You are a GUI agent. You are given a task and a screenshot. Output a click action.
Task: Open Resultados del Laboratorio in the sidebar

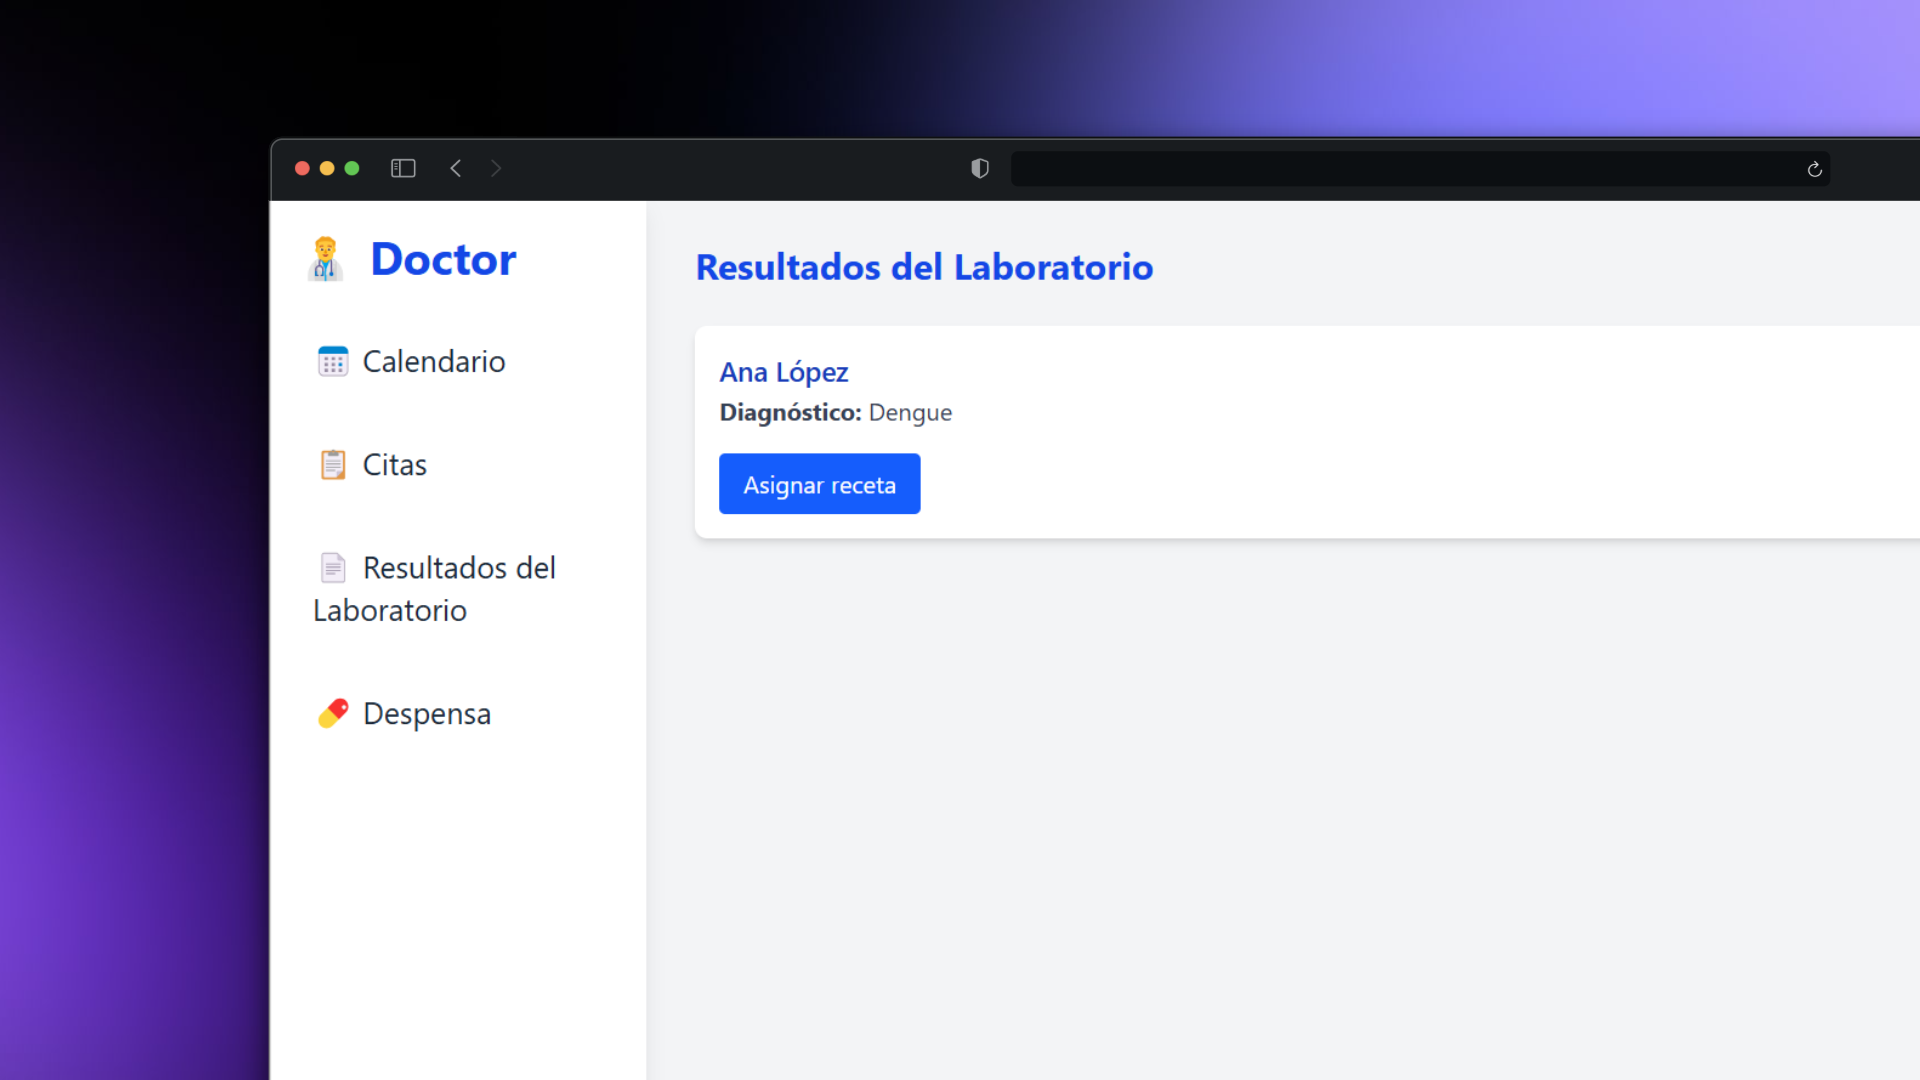[x=435, y=589]
